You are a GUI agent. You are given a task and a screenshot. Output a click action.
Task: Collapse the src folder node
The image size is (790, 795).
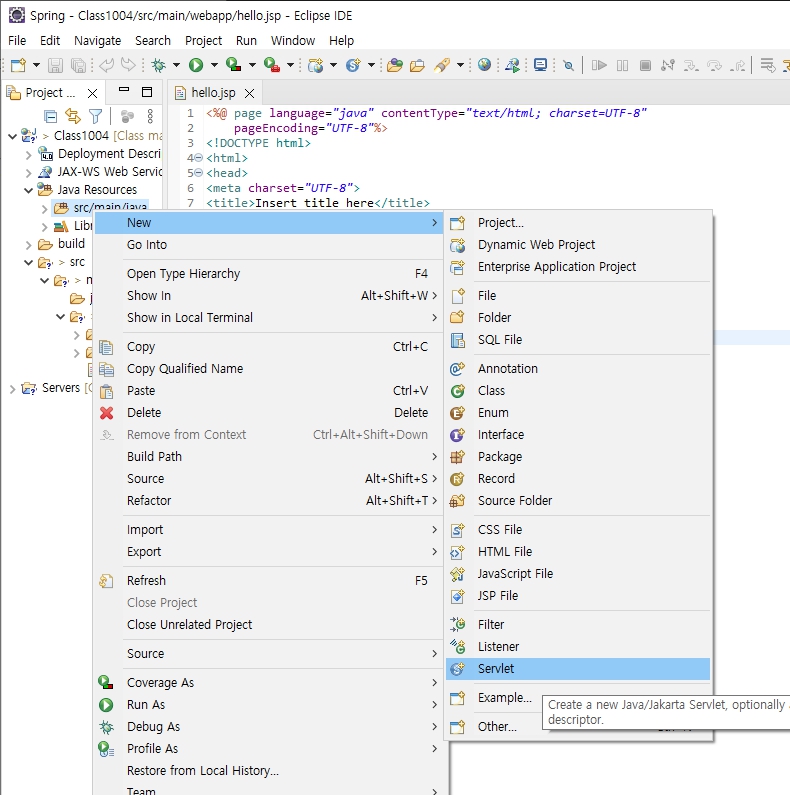[28, 262]
